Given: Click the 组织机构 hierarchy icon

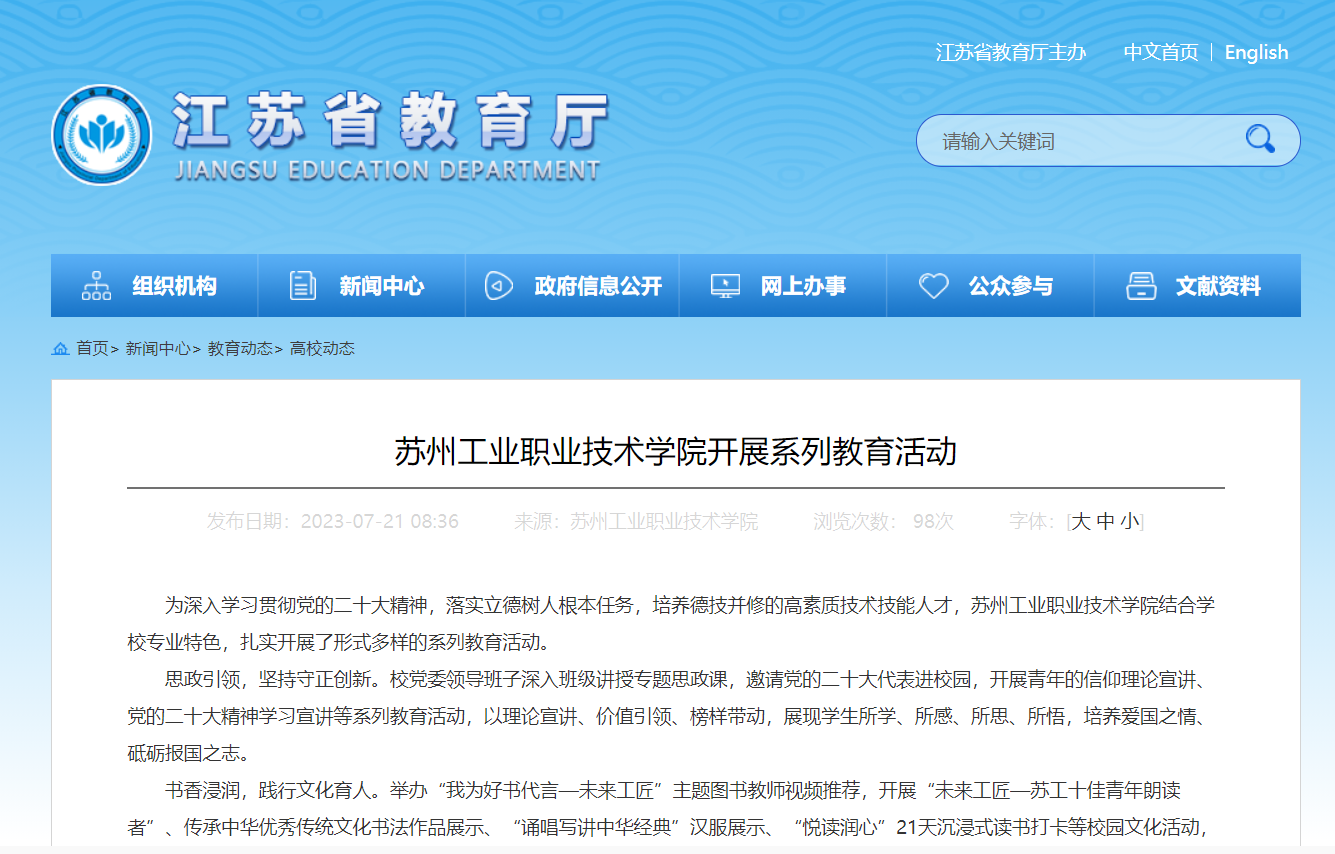Looking at the screenshot, I should [97, 286].
